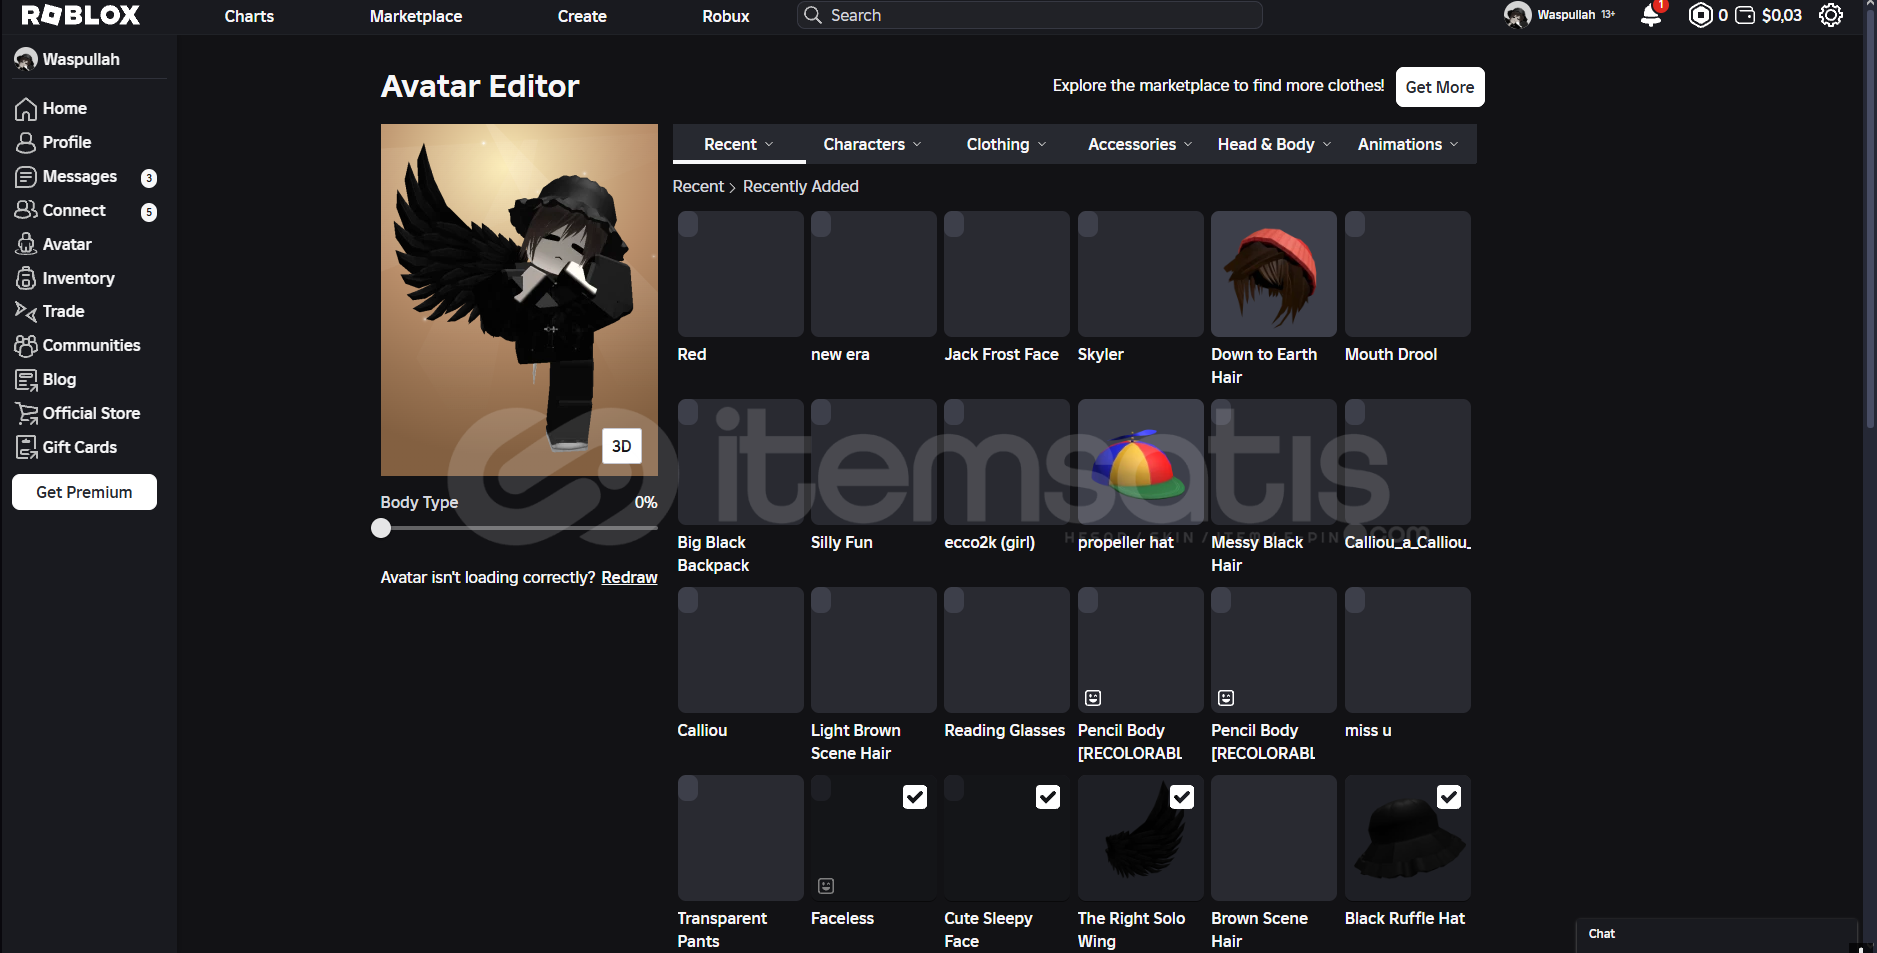Click the avatar preview image
The image size is (1877, 953).
pyautogui.click(x=519, y=300)
